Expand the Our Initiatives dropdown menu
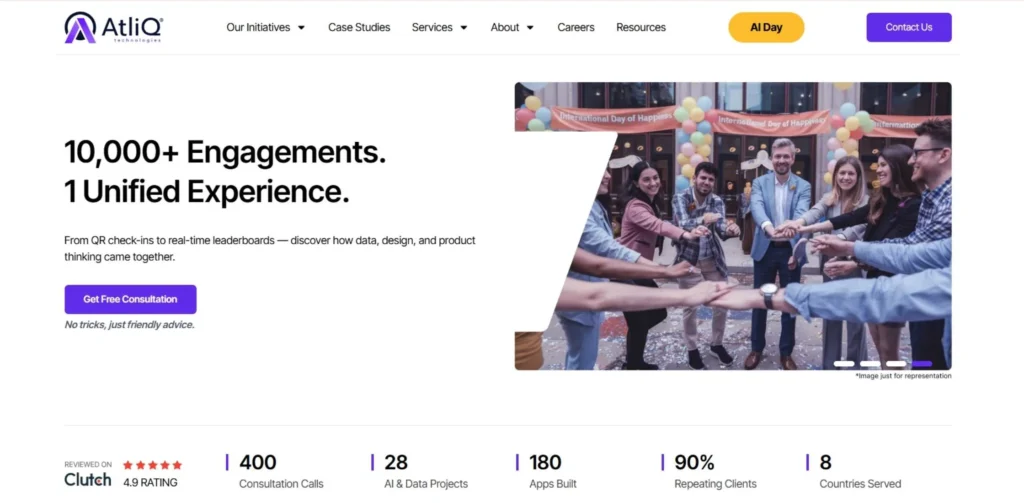This screenshot has height=503, width=1024. [x=265, y=27]
